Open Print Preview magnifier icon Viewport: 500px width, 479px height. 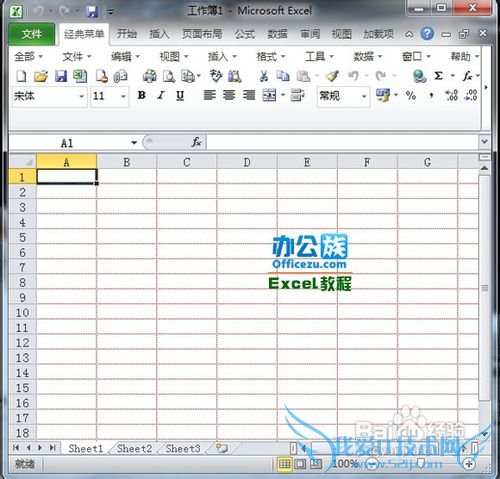tap(169, 76)
